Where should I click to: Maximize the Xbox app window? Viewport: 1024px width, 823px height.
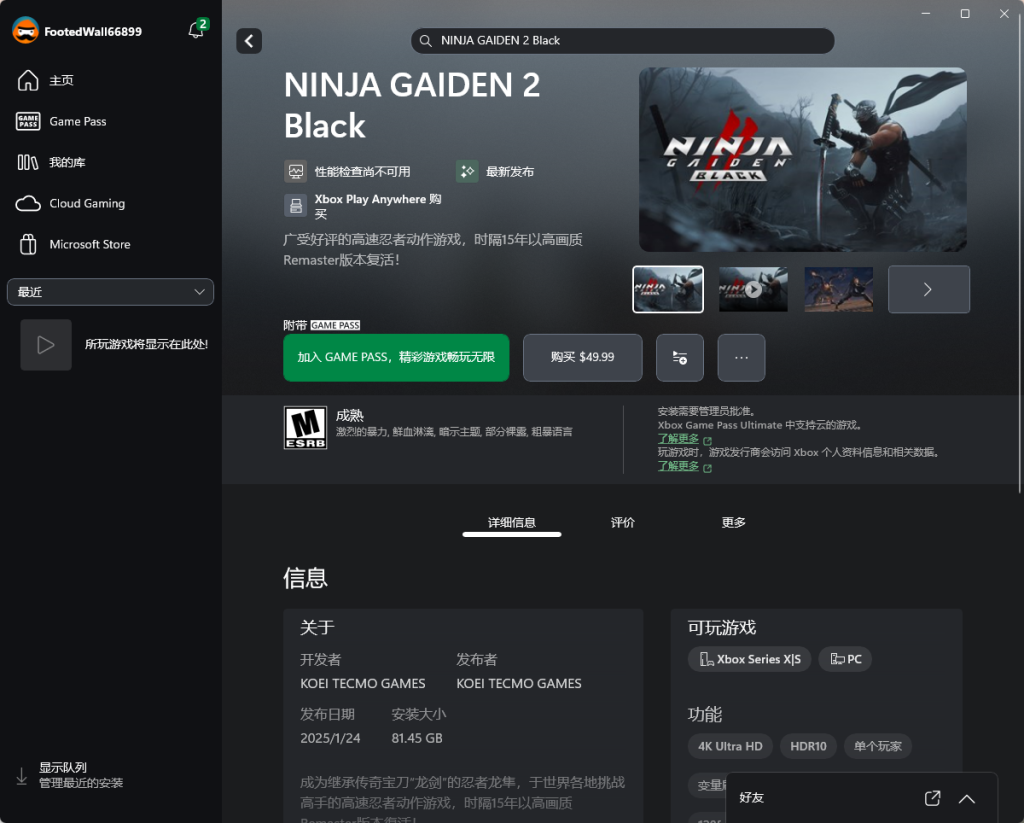tap(965, 14)
